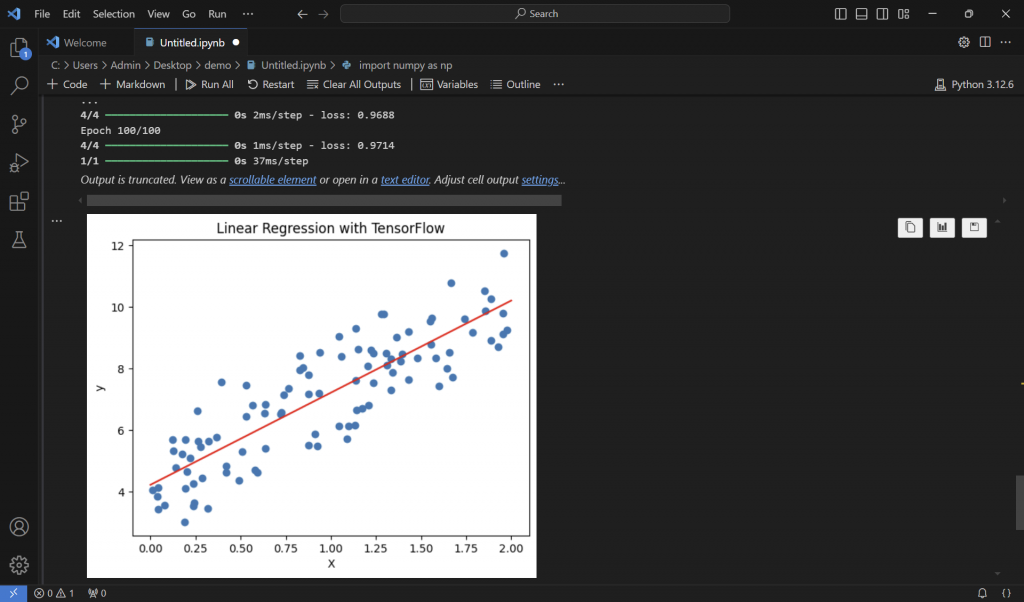
Task: Copy the plot output to clipboard
Action: tap(910, 227)
